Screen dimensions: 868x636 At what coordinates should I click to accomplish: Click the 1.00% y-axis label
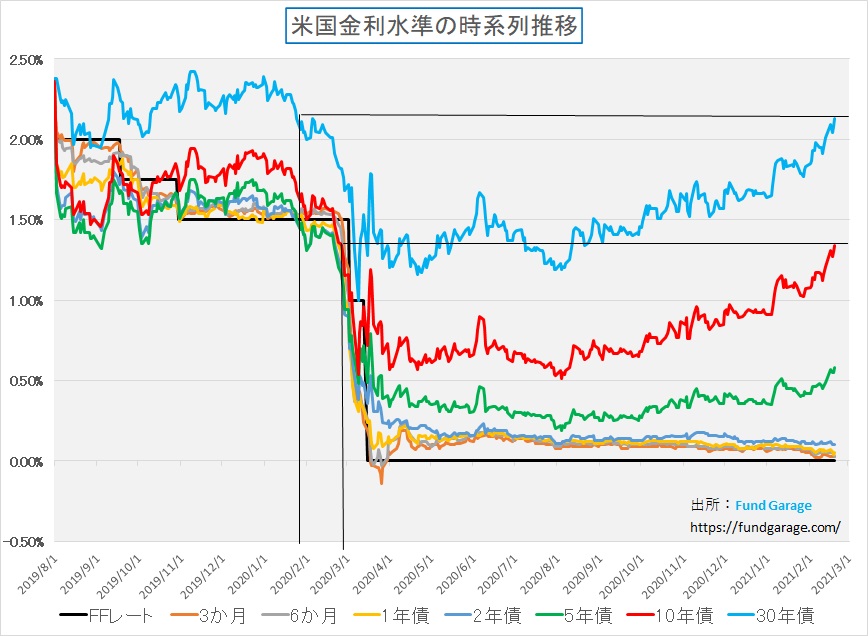25,301
